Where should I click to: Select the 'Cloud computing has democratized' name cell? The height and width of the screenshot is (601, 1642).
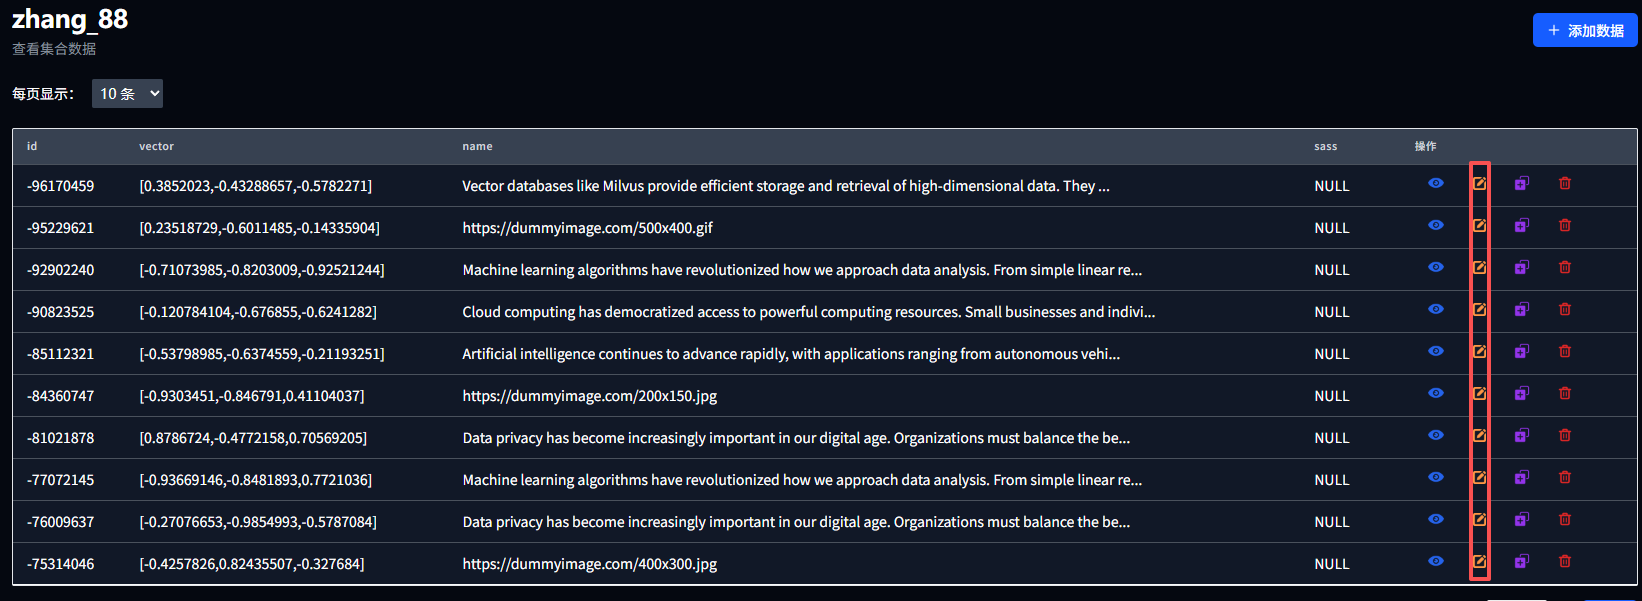pos(808,312)
